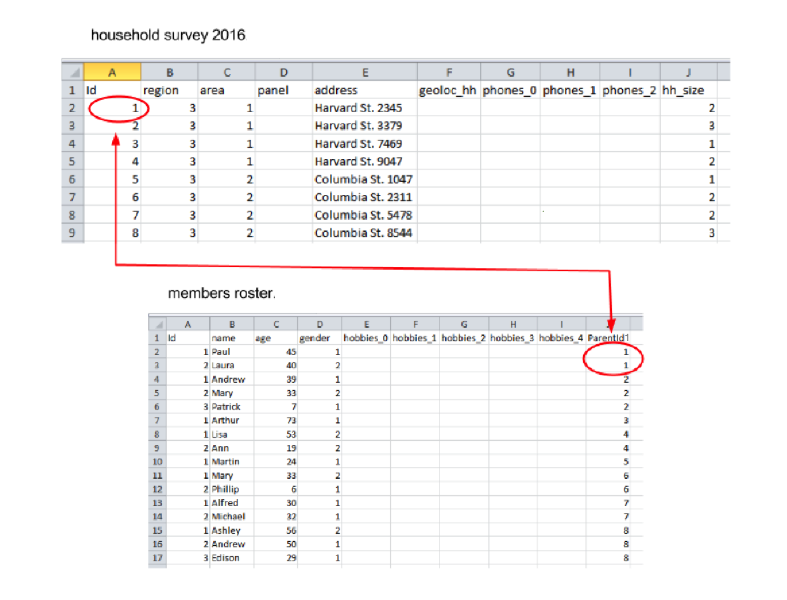Select the phones_1 header cell
Viewport: 787px width, 600px height.
(570, 90)
